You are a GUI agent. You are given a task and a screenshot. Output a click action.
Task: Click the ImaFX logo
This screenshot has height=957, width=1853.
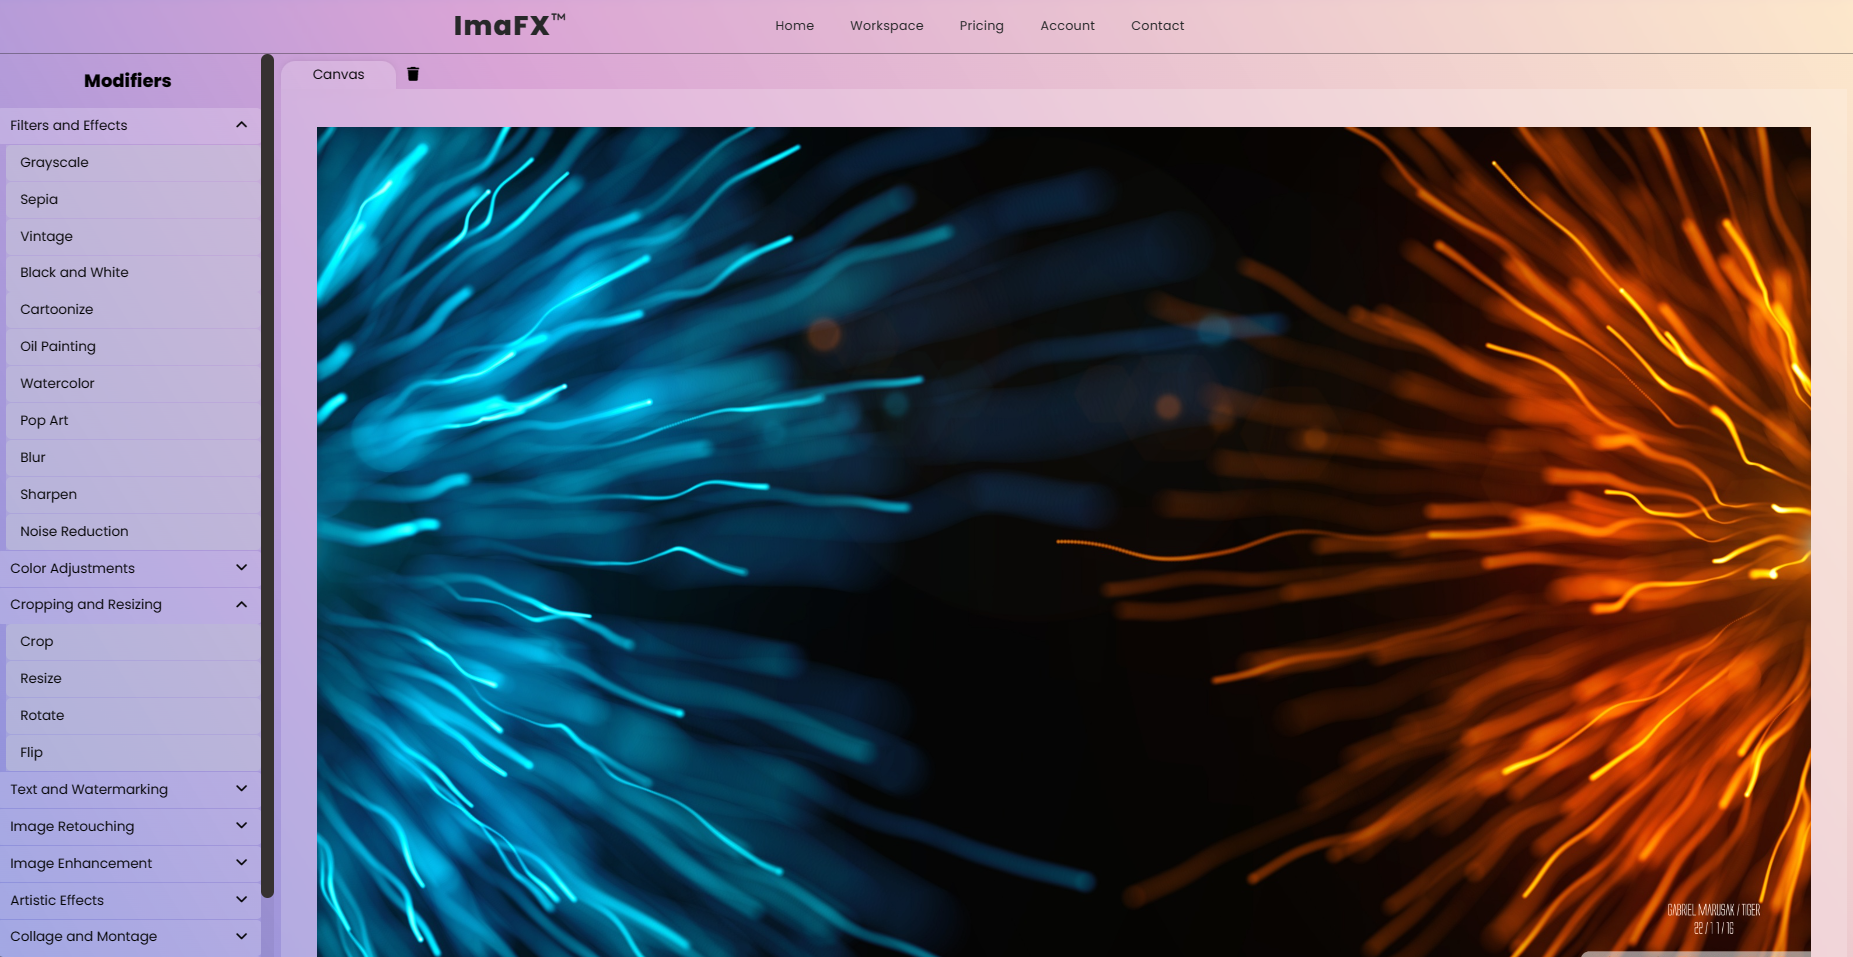tap(508, 25)
